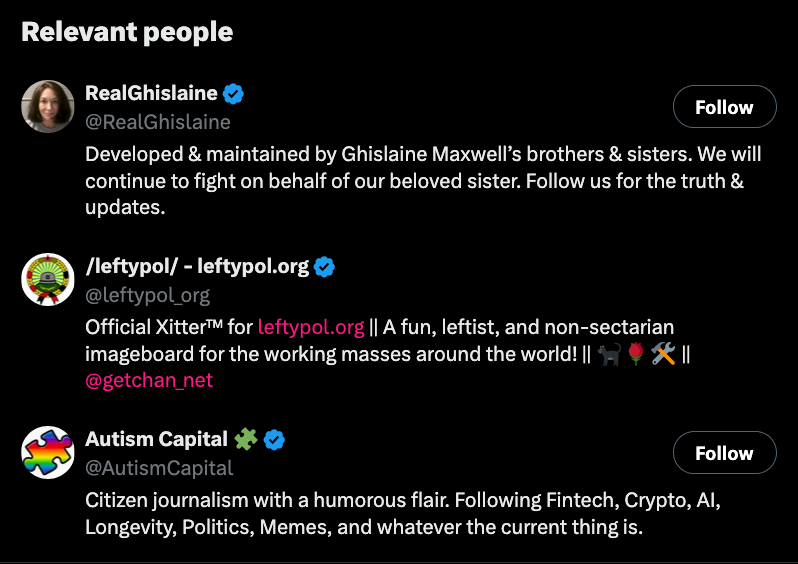
Task: Click the RealGhislaine display name
Action: [151, 93]
